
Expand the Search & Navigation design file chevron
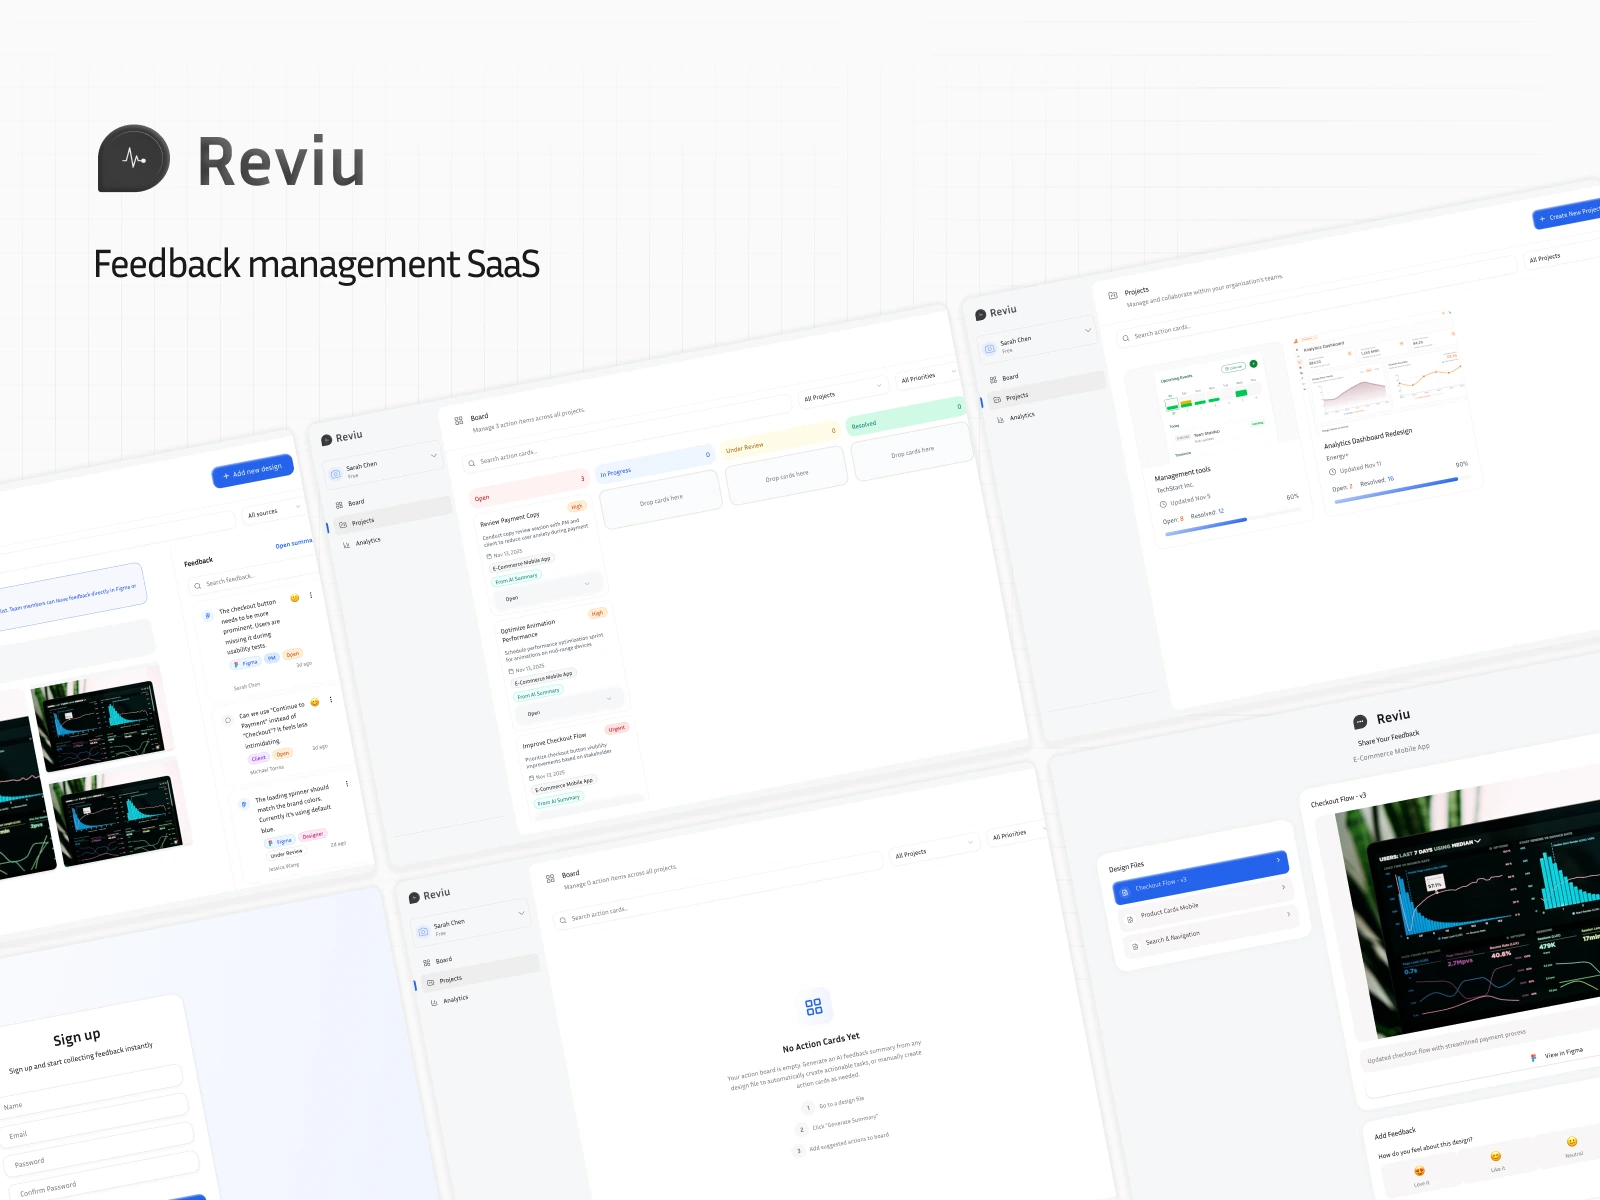click(1288, 914)
